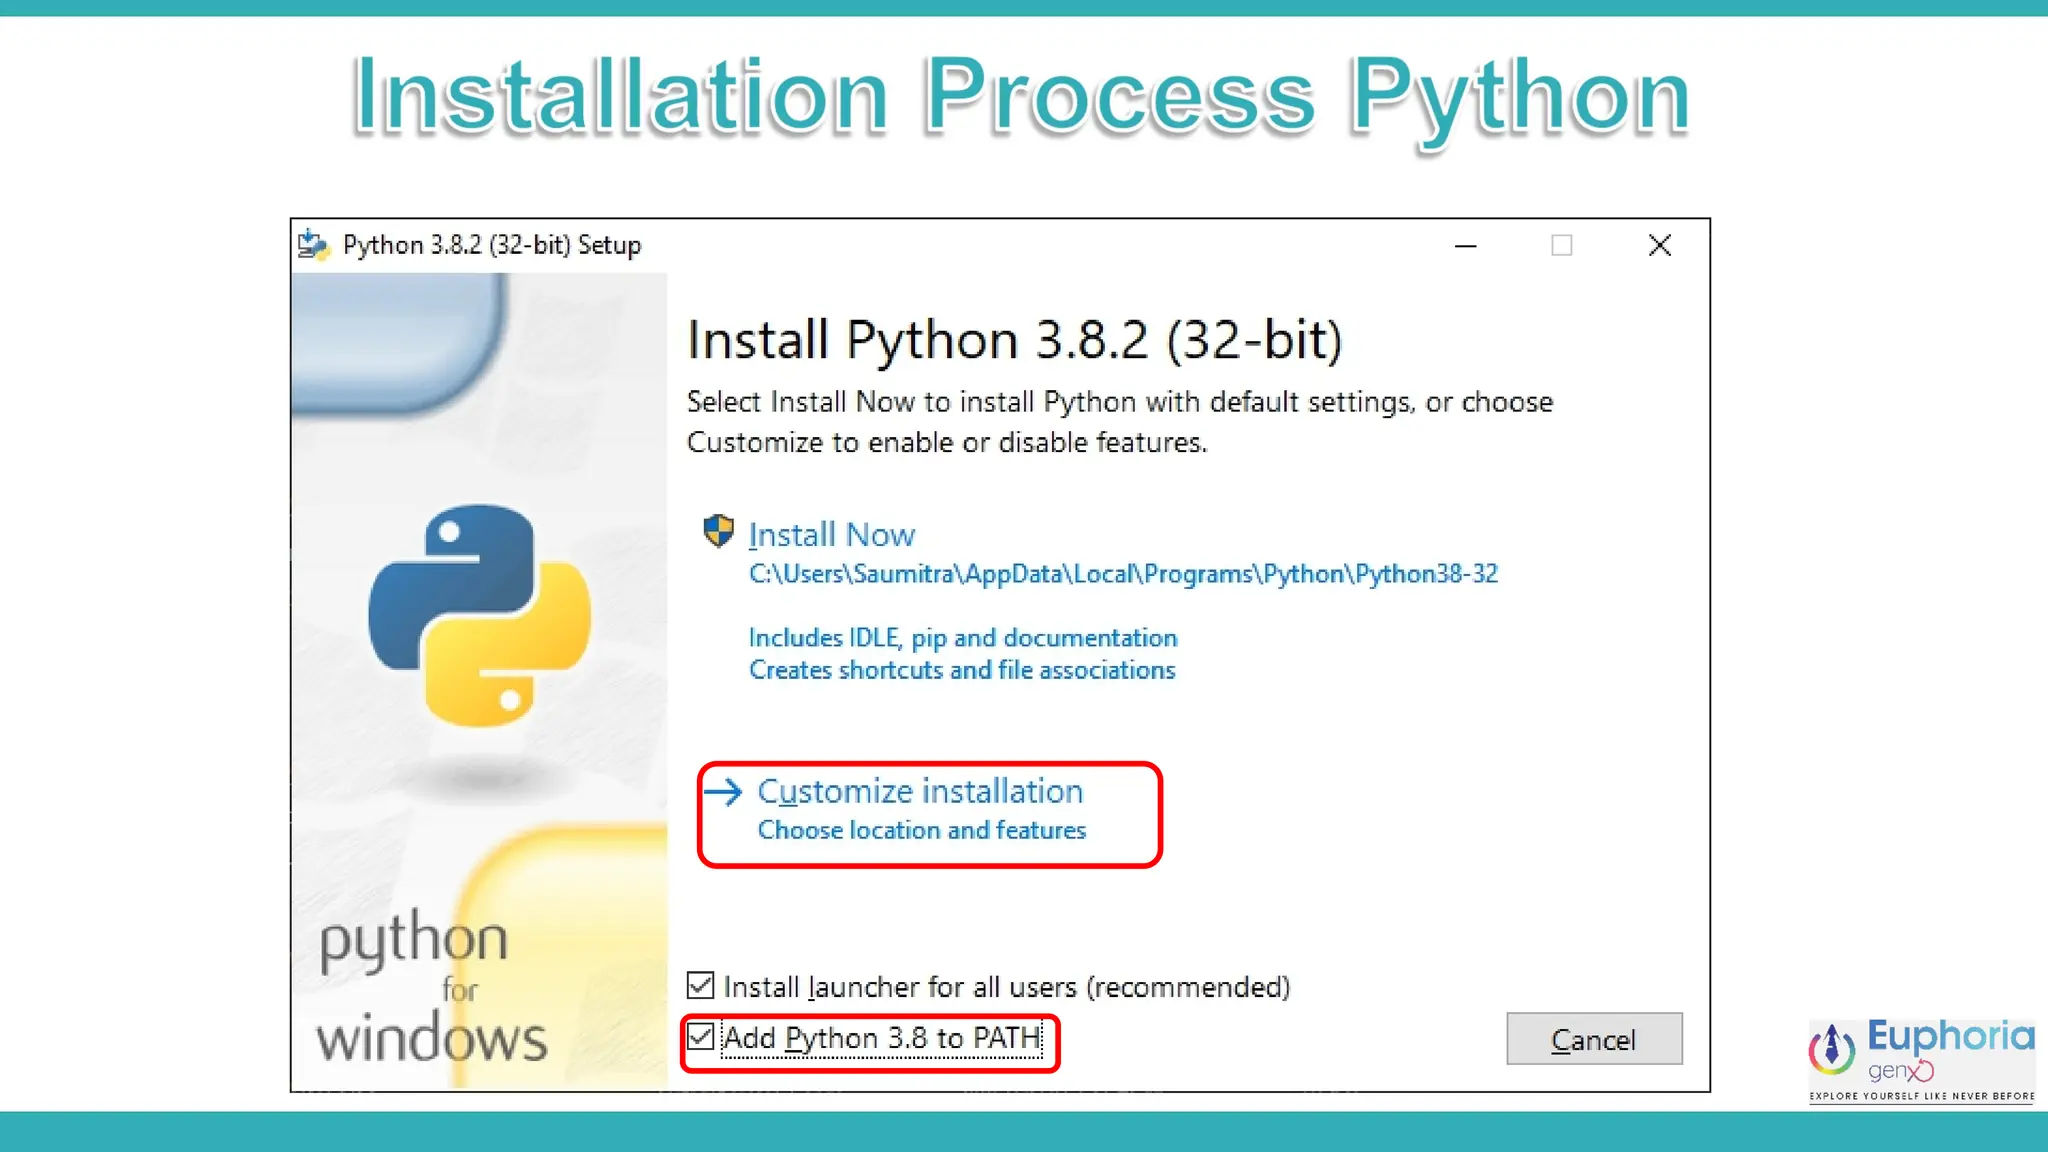The height and width of the screenshot is (1152, 2048).
Task: Click 'Choose location and features' subtitle
Action: (x=921, y=830)
